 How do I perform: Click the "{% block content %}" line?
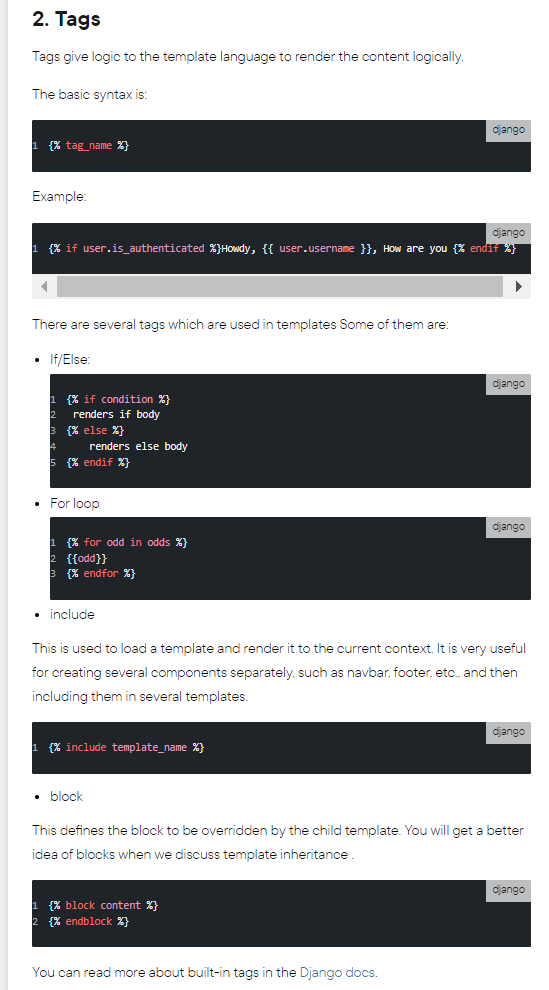103,905
